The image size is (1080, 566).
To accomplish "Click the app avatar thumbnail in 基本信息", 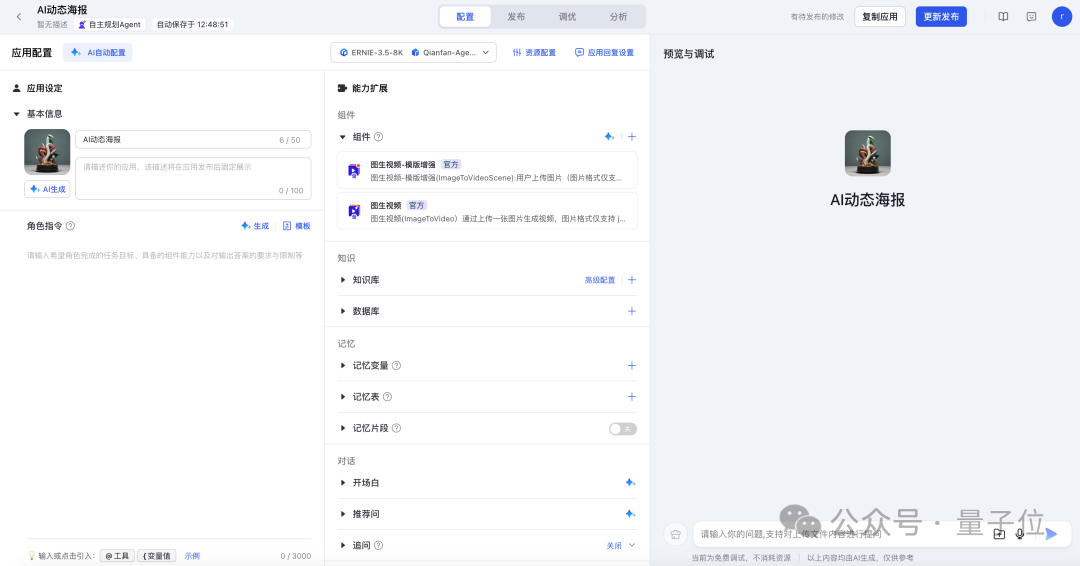I will point(47,152).
